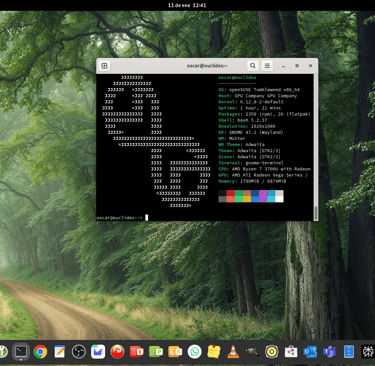The image size is (375, 366).
Task: Click the 'Shell: bash 5.2.37' line
Action: point(243,120)
